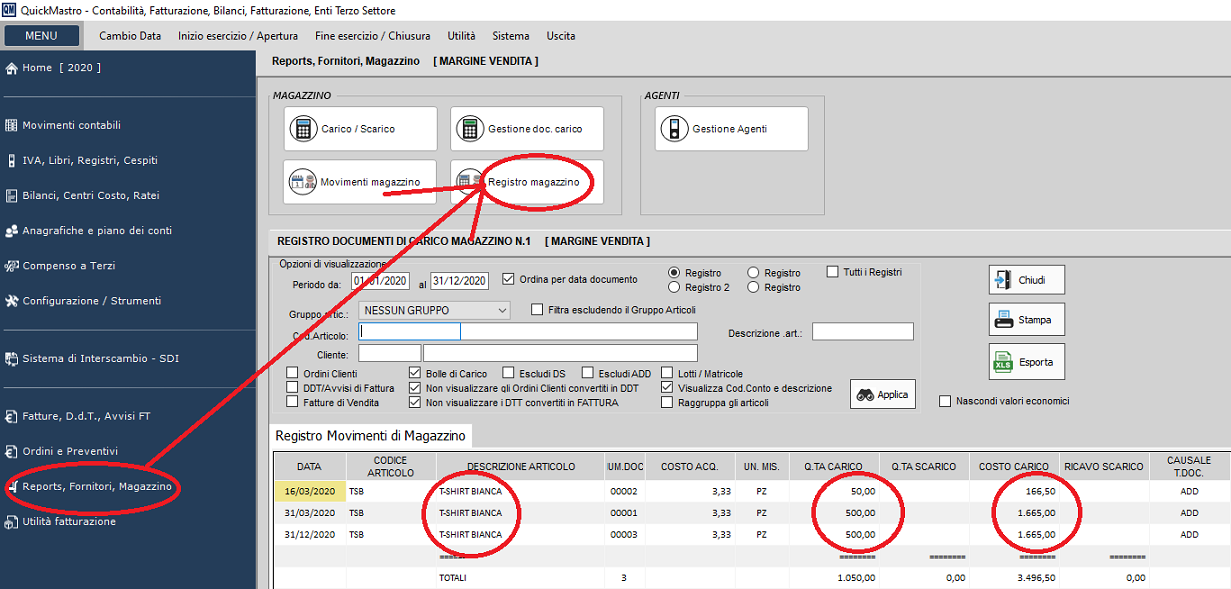Open Gestione doc. carico
Viewport: 1231px width, 589px height.
pos(527,129)
